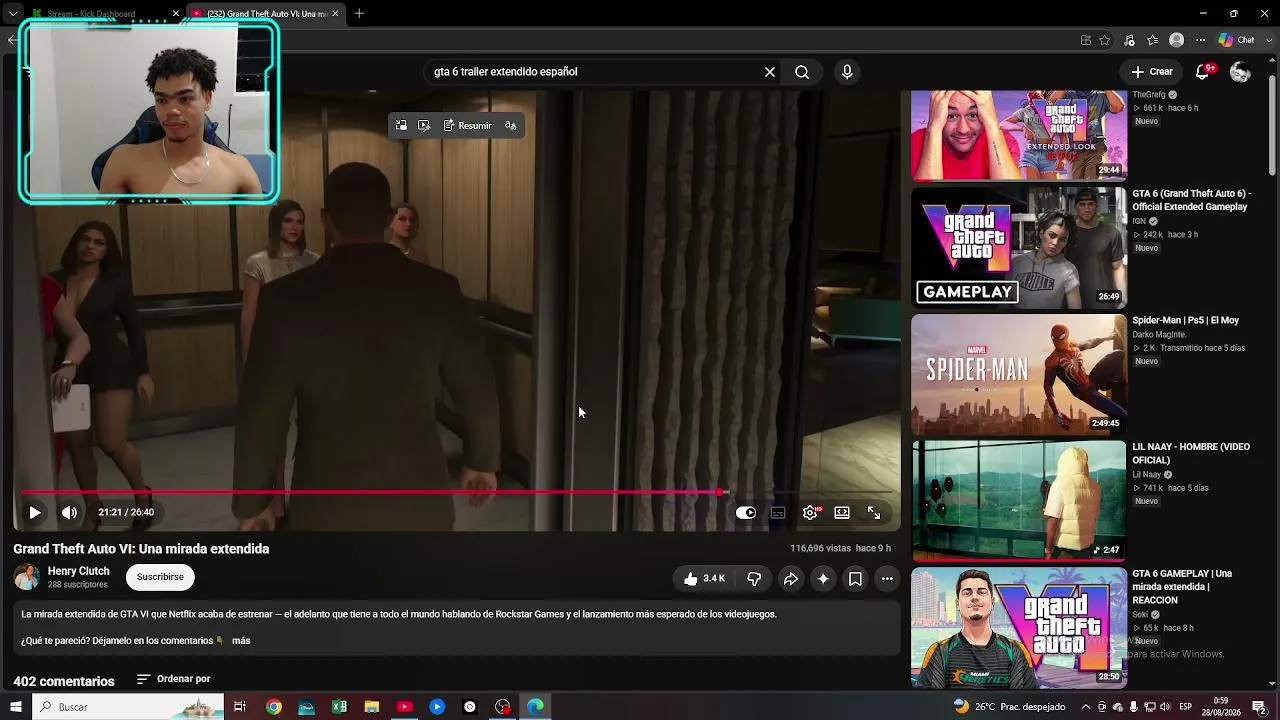The width and height of the screenshot is (1280, 720).
Task: Click the first icon in the video overlay toolbar
Action: 401,126
